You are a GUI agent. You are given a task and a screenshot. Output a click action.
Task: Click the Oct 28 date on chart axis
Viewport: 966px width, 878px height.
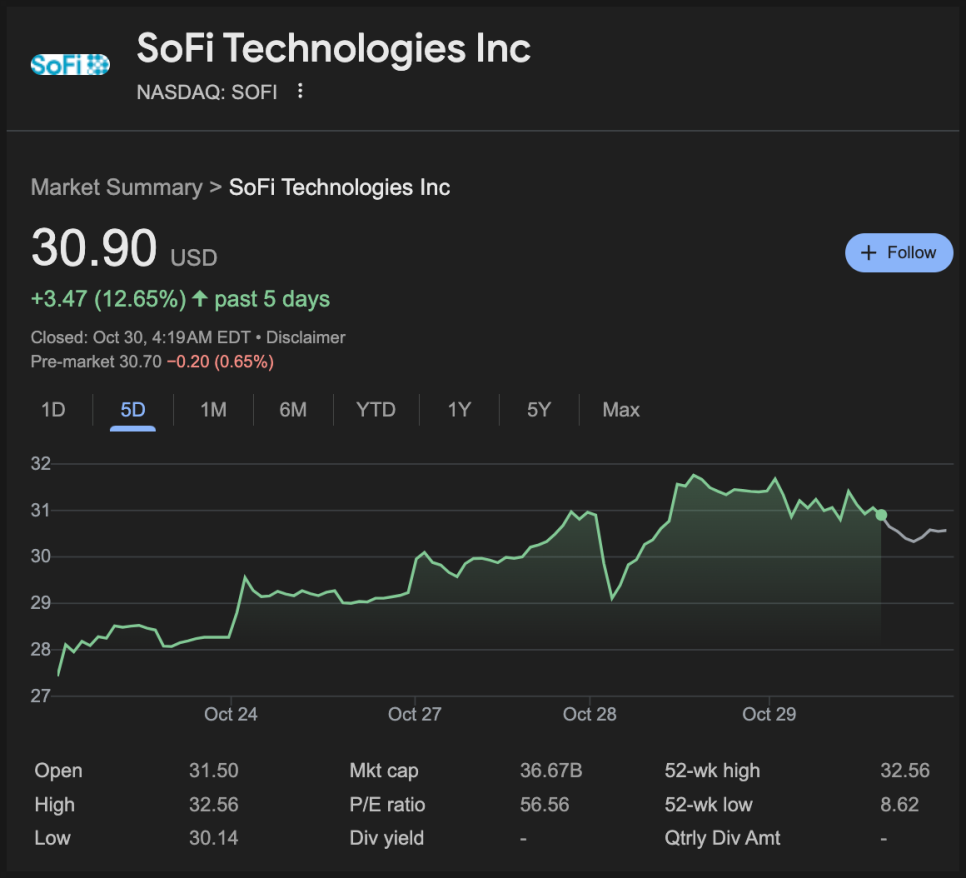click(x=590, y=714)
